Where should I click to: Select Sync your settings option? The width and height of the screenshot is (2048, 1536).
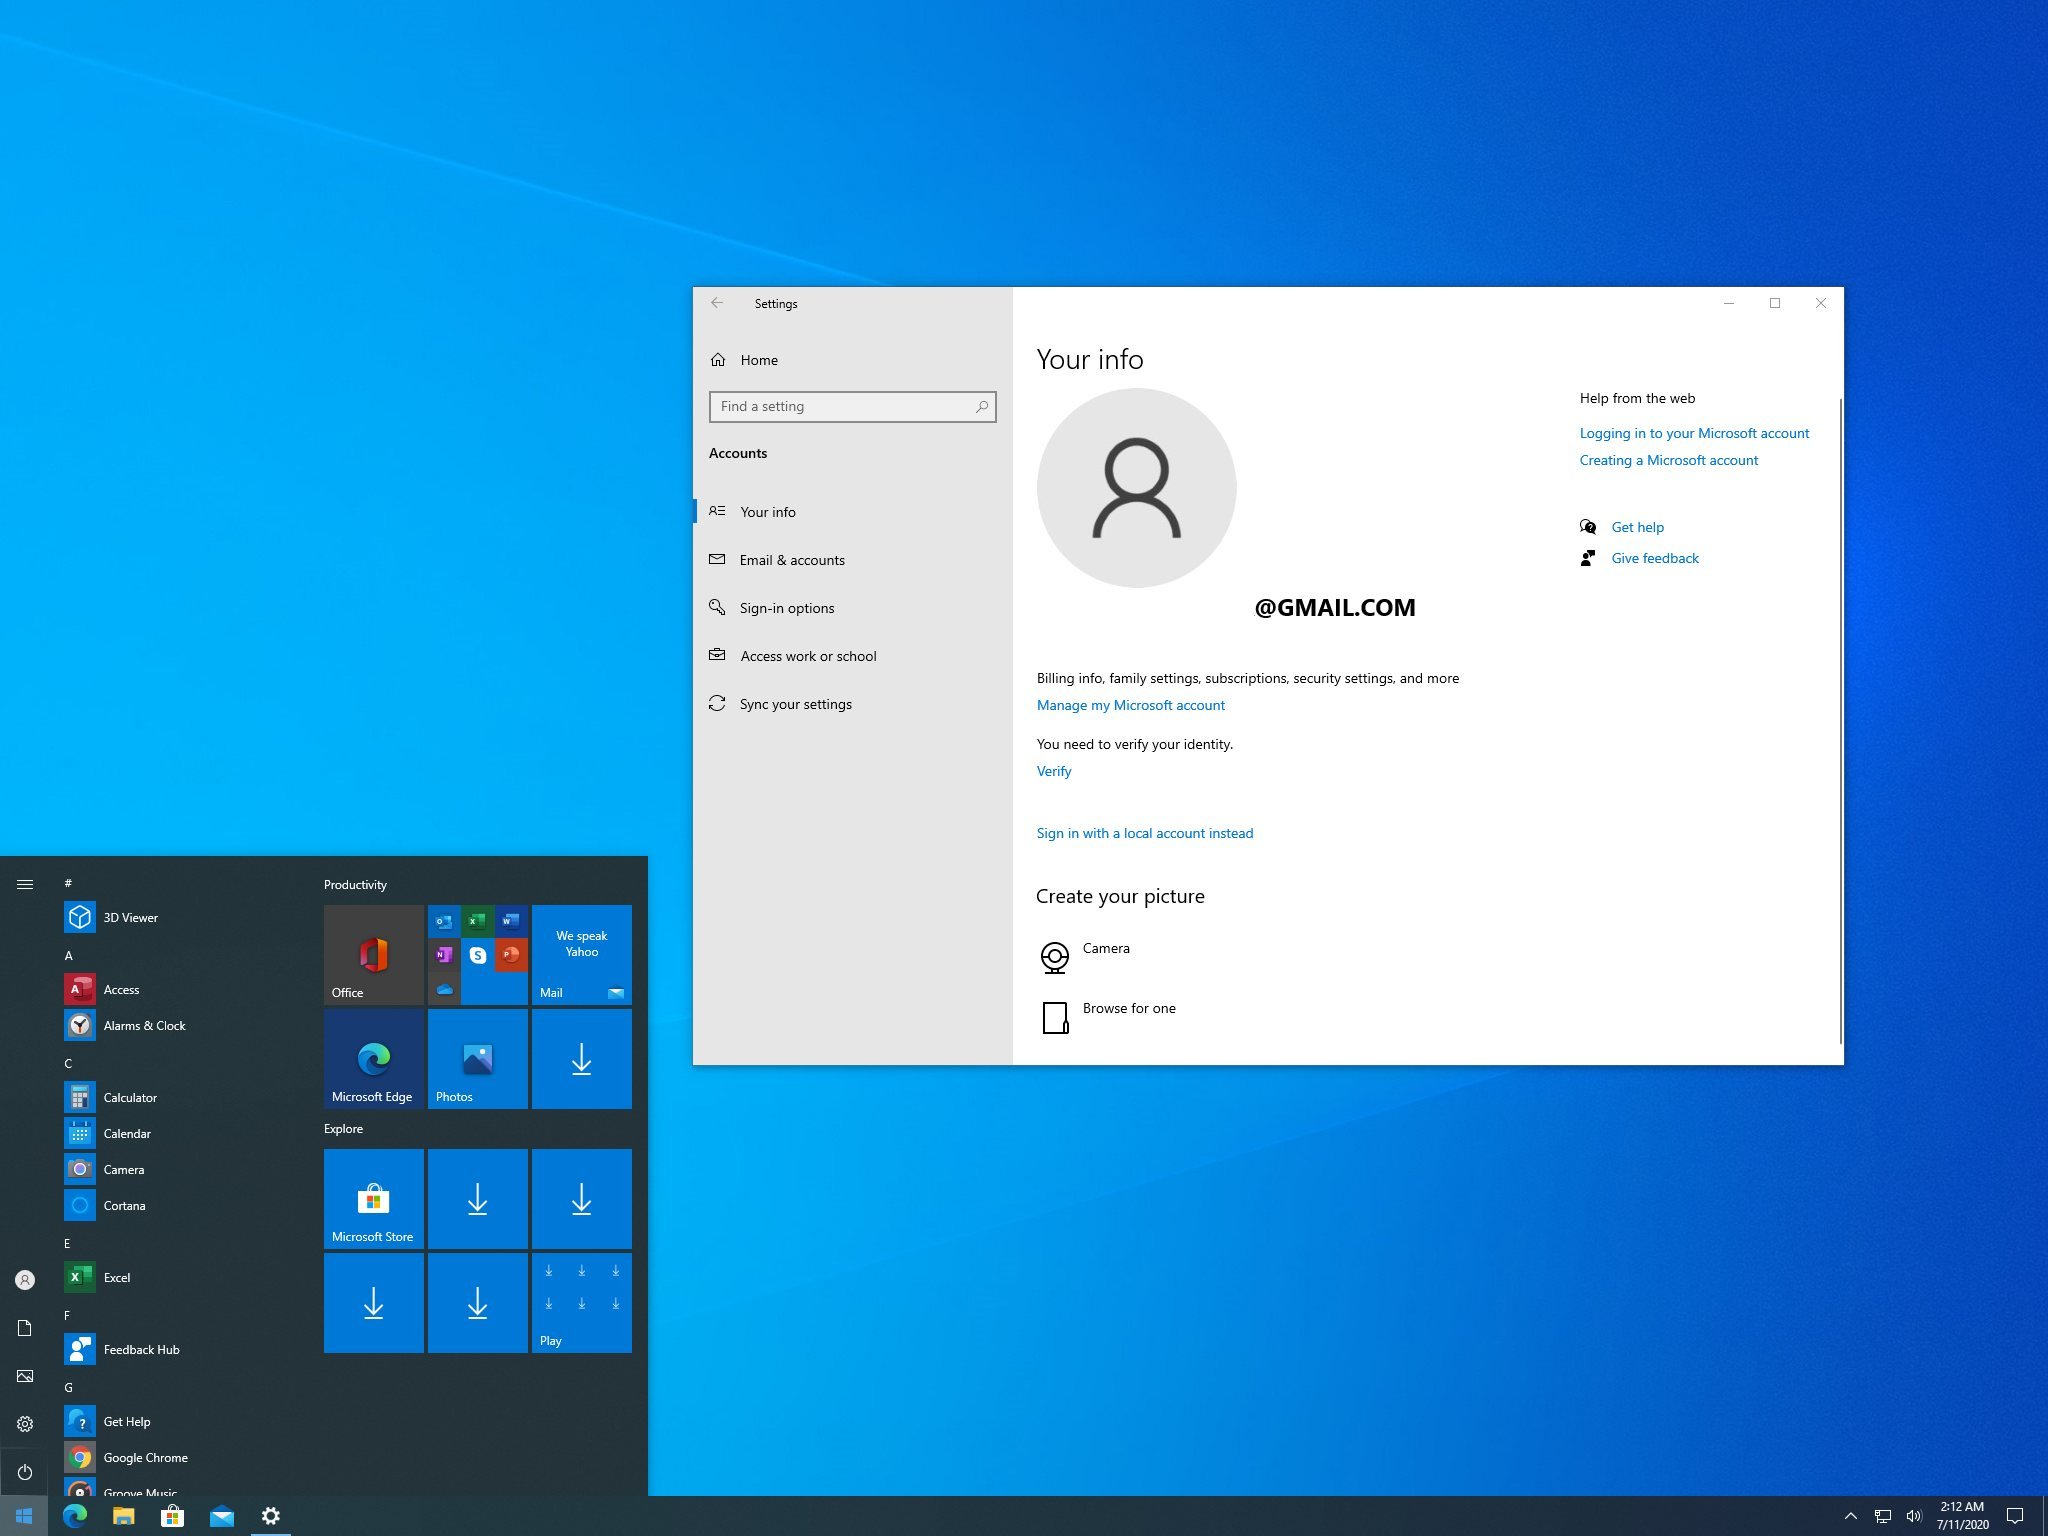click(x=797, y=702)
